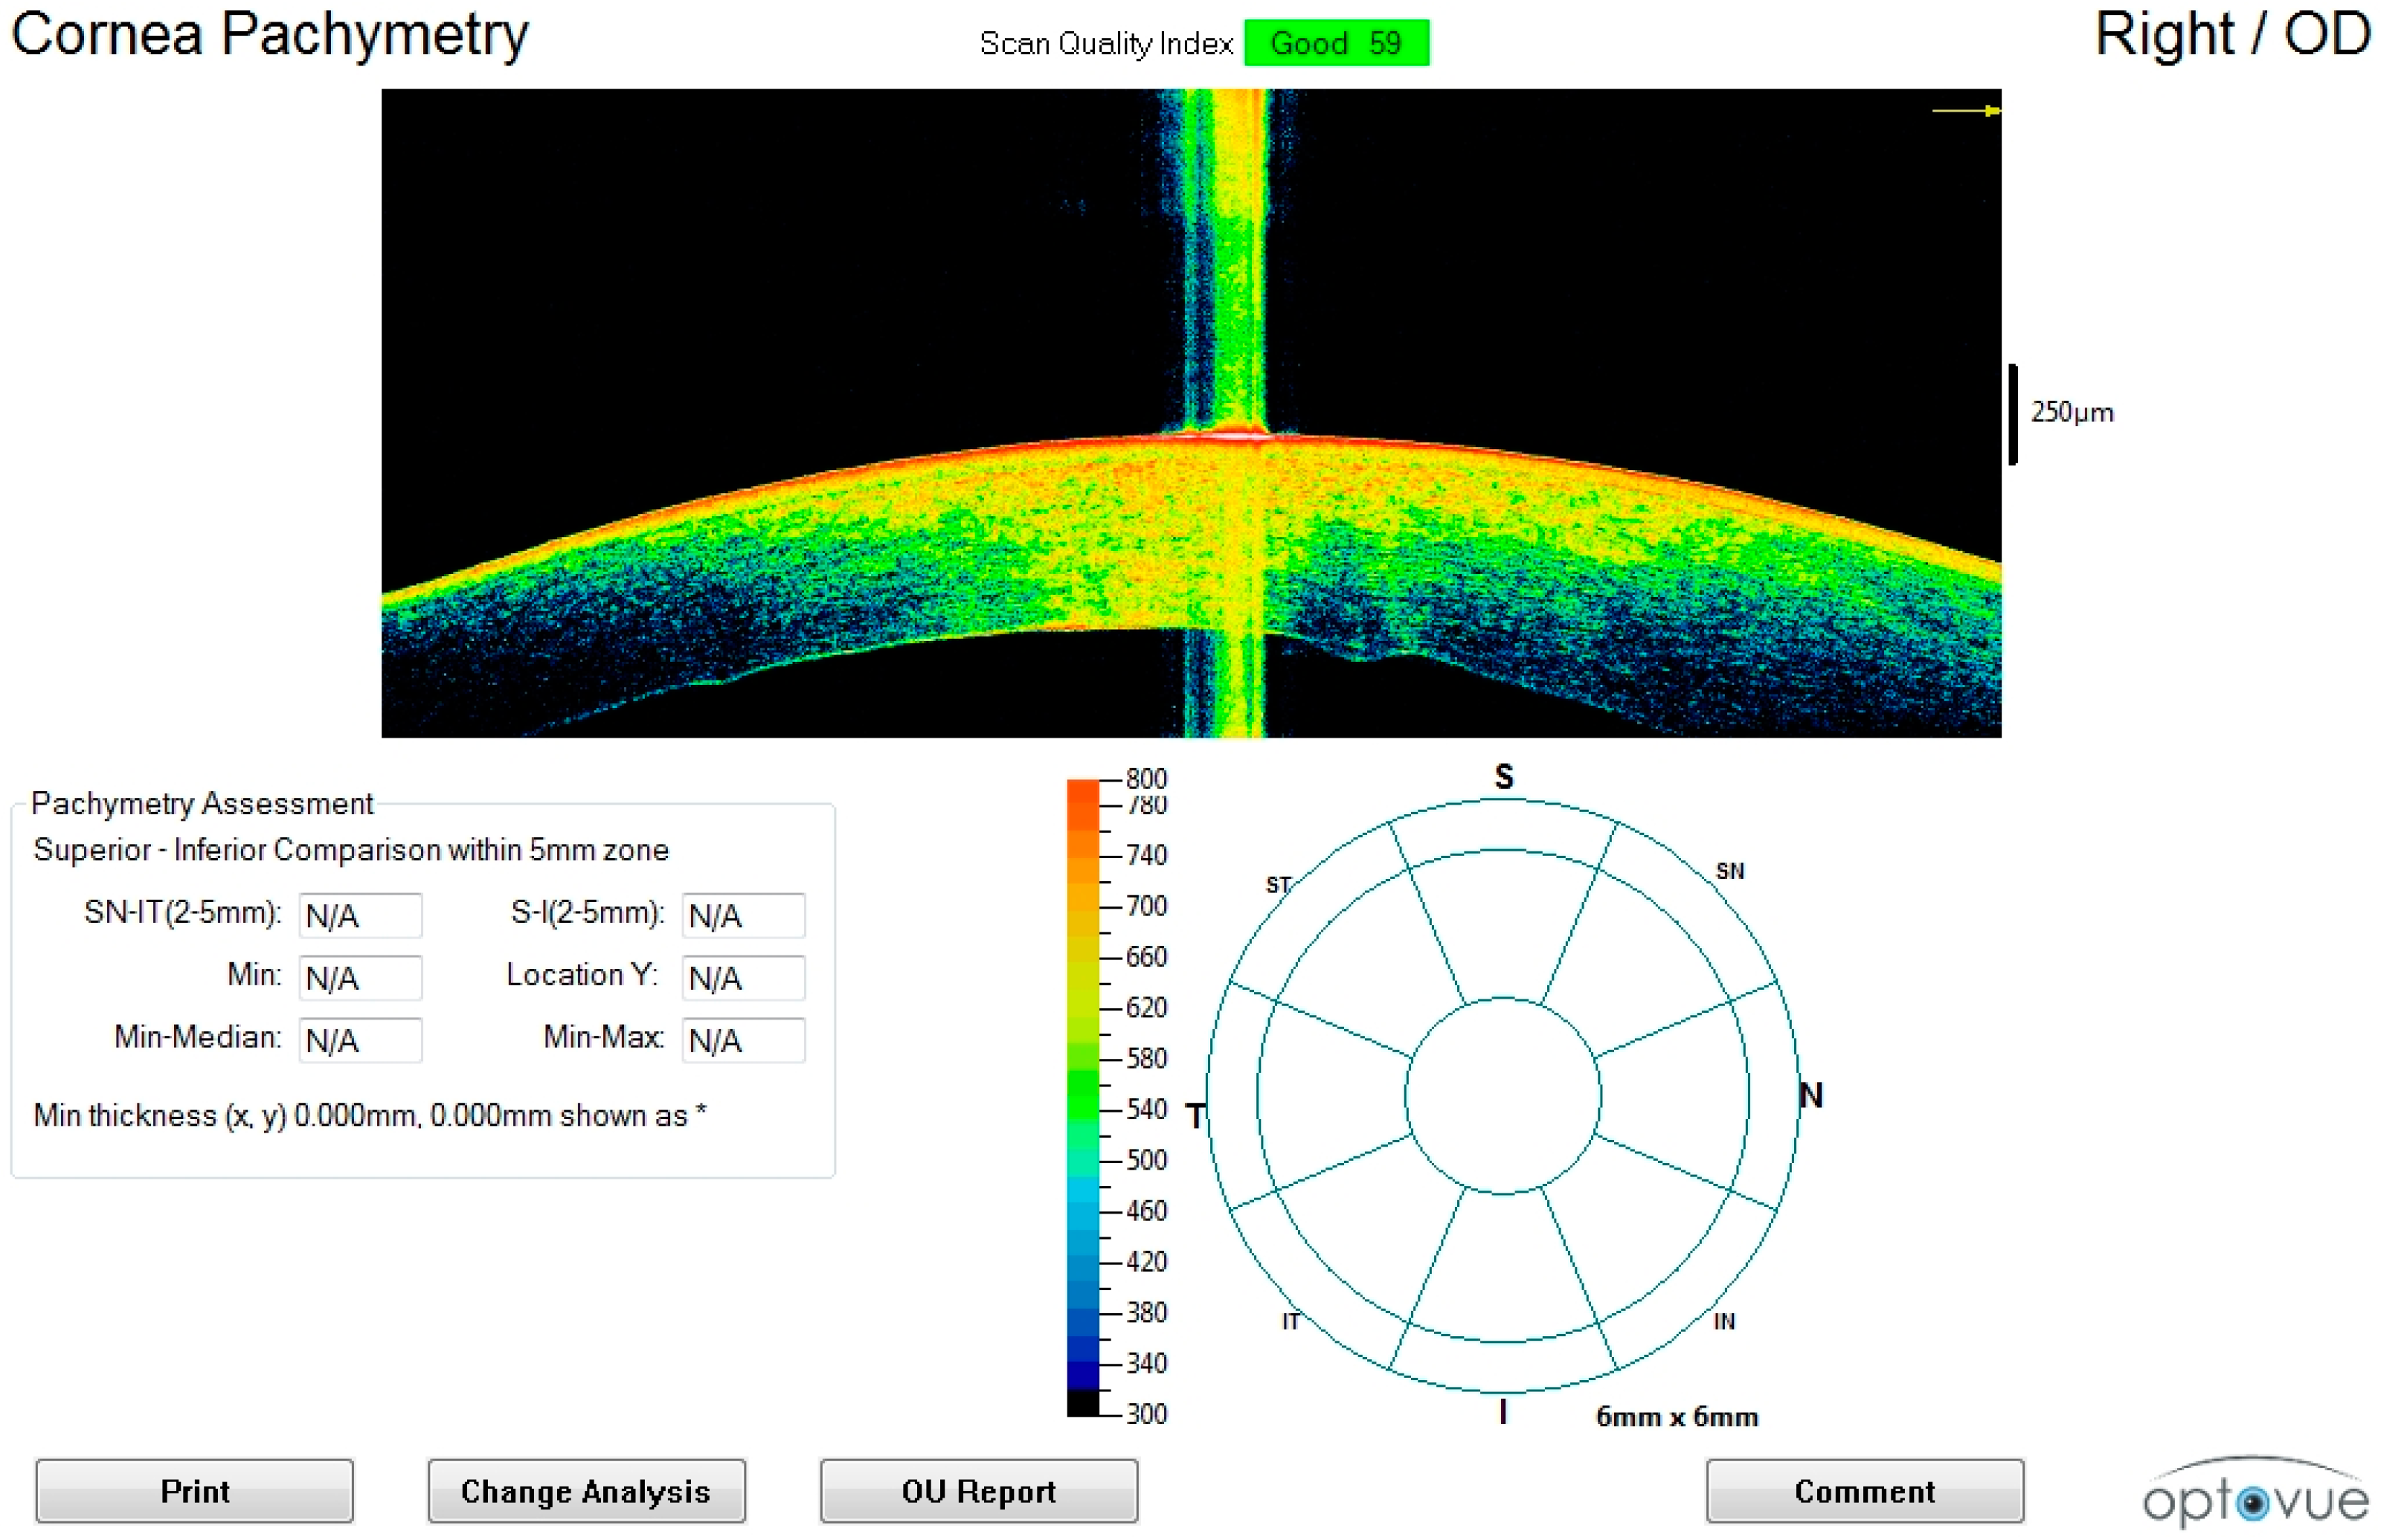Image resolution: width=2381 pixels, height=1540 pixels.
Task: Select the green Scan Quality Index badge
Action: pyautogui.click(x=1336, y=42)
